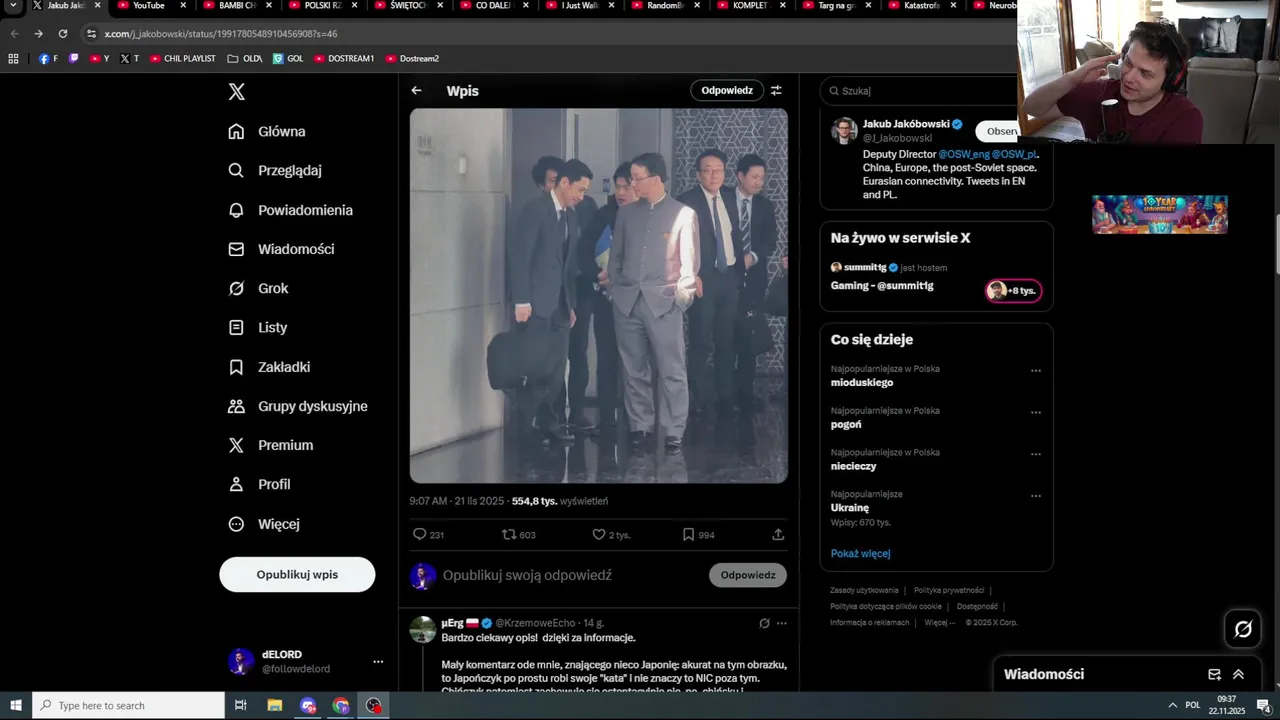Open more options for pogoń trend

1036,413
